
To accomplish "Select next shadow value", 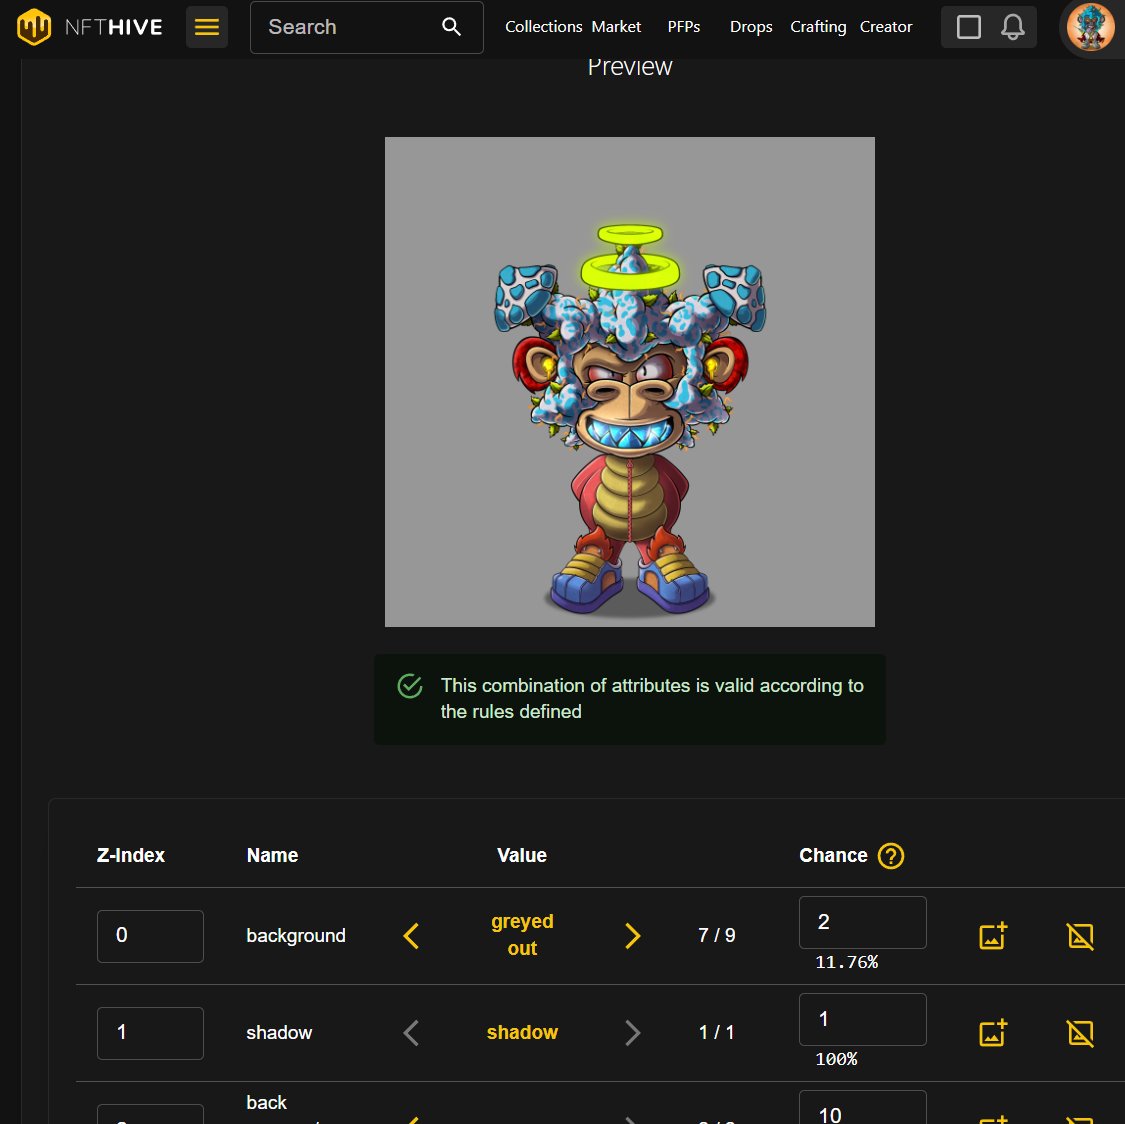I will click(632, 1033).
